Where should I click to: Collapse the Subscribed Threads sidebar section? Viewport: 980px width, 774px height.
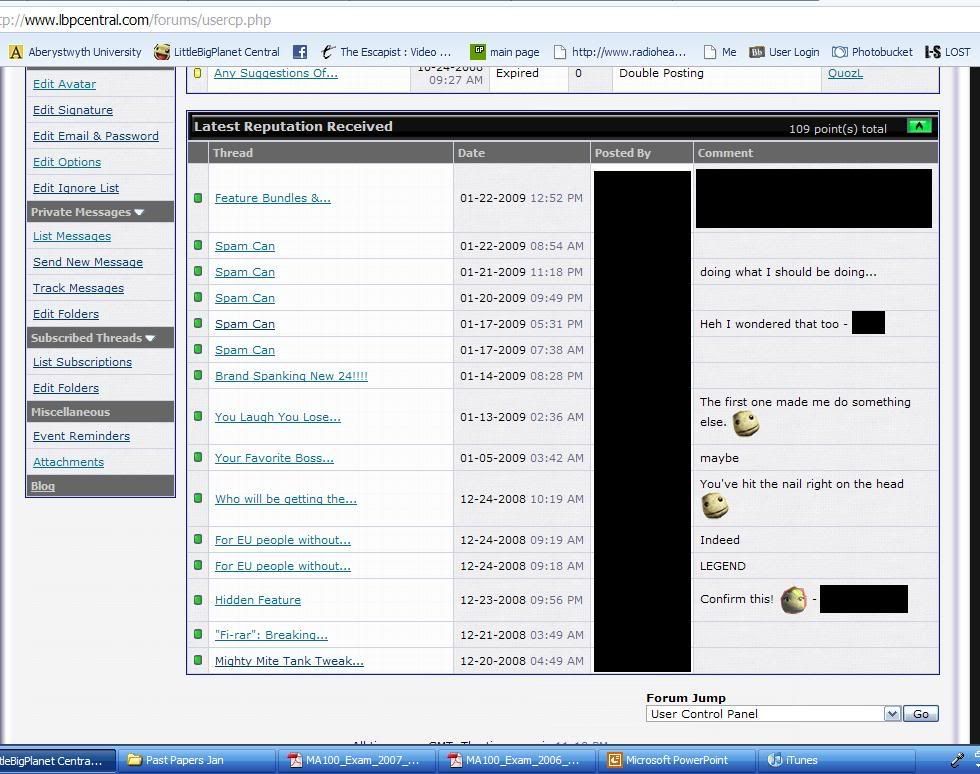(150, 338)
